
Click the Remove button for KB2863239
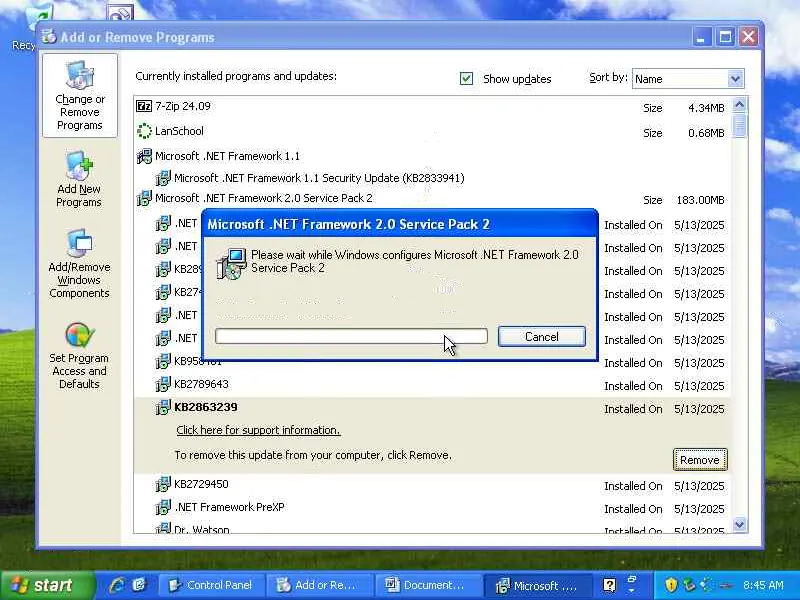pyautogui.click(x=700, y=460)
